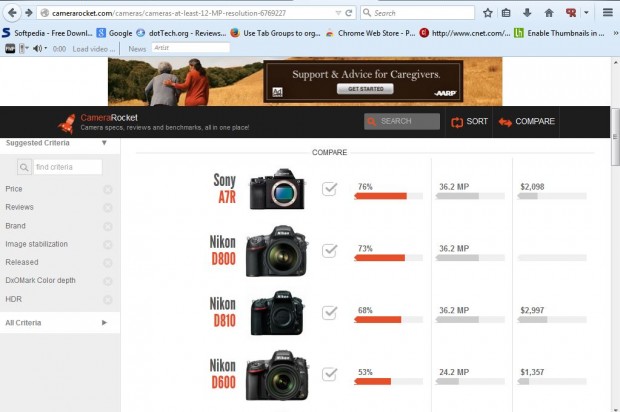Toggle the Nikon D600 compare checkbox
620x412 pixels.
(329, 372)
